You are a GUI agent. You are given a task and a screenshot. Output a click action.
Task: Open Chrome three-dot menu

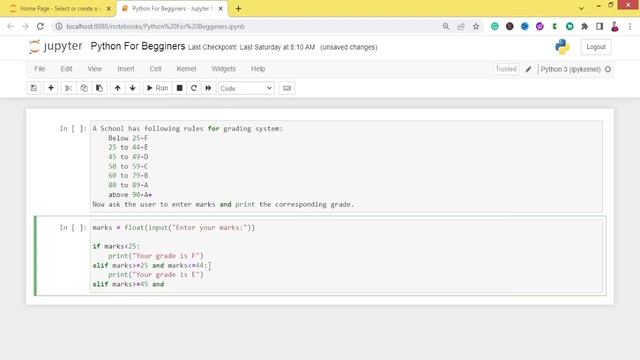630,27
